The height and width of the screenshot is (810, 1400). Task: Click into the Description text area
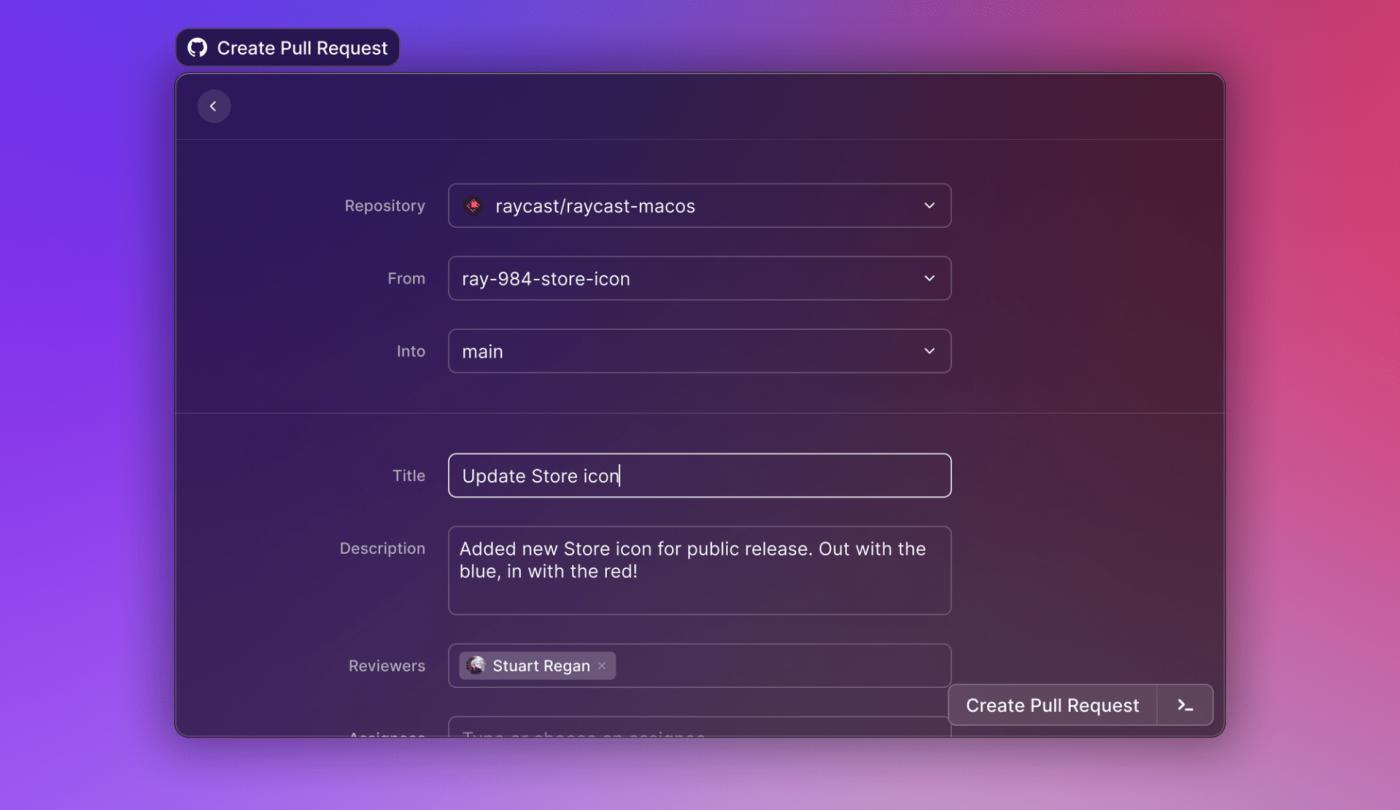[700, 570]
